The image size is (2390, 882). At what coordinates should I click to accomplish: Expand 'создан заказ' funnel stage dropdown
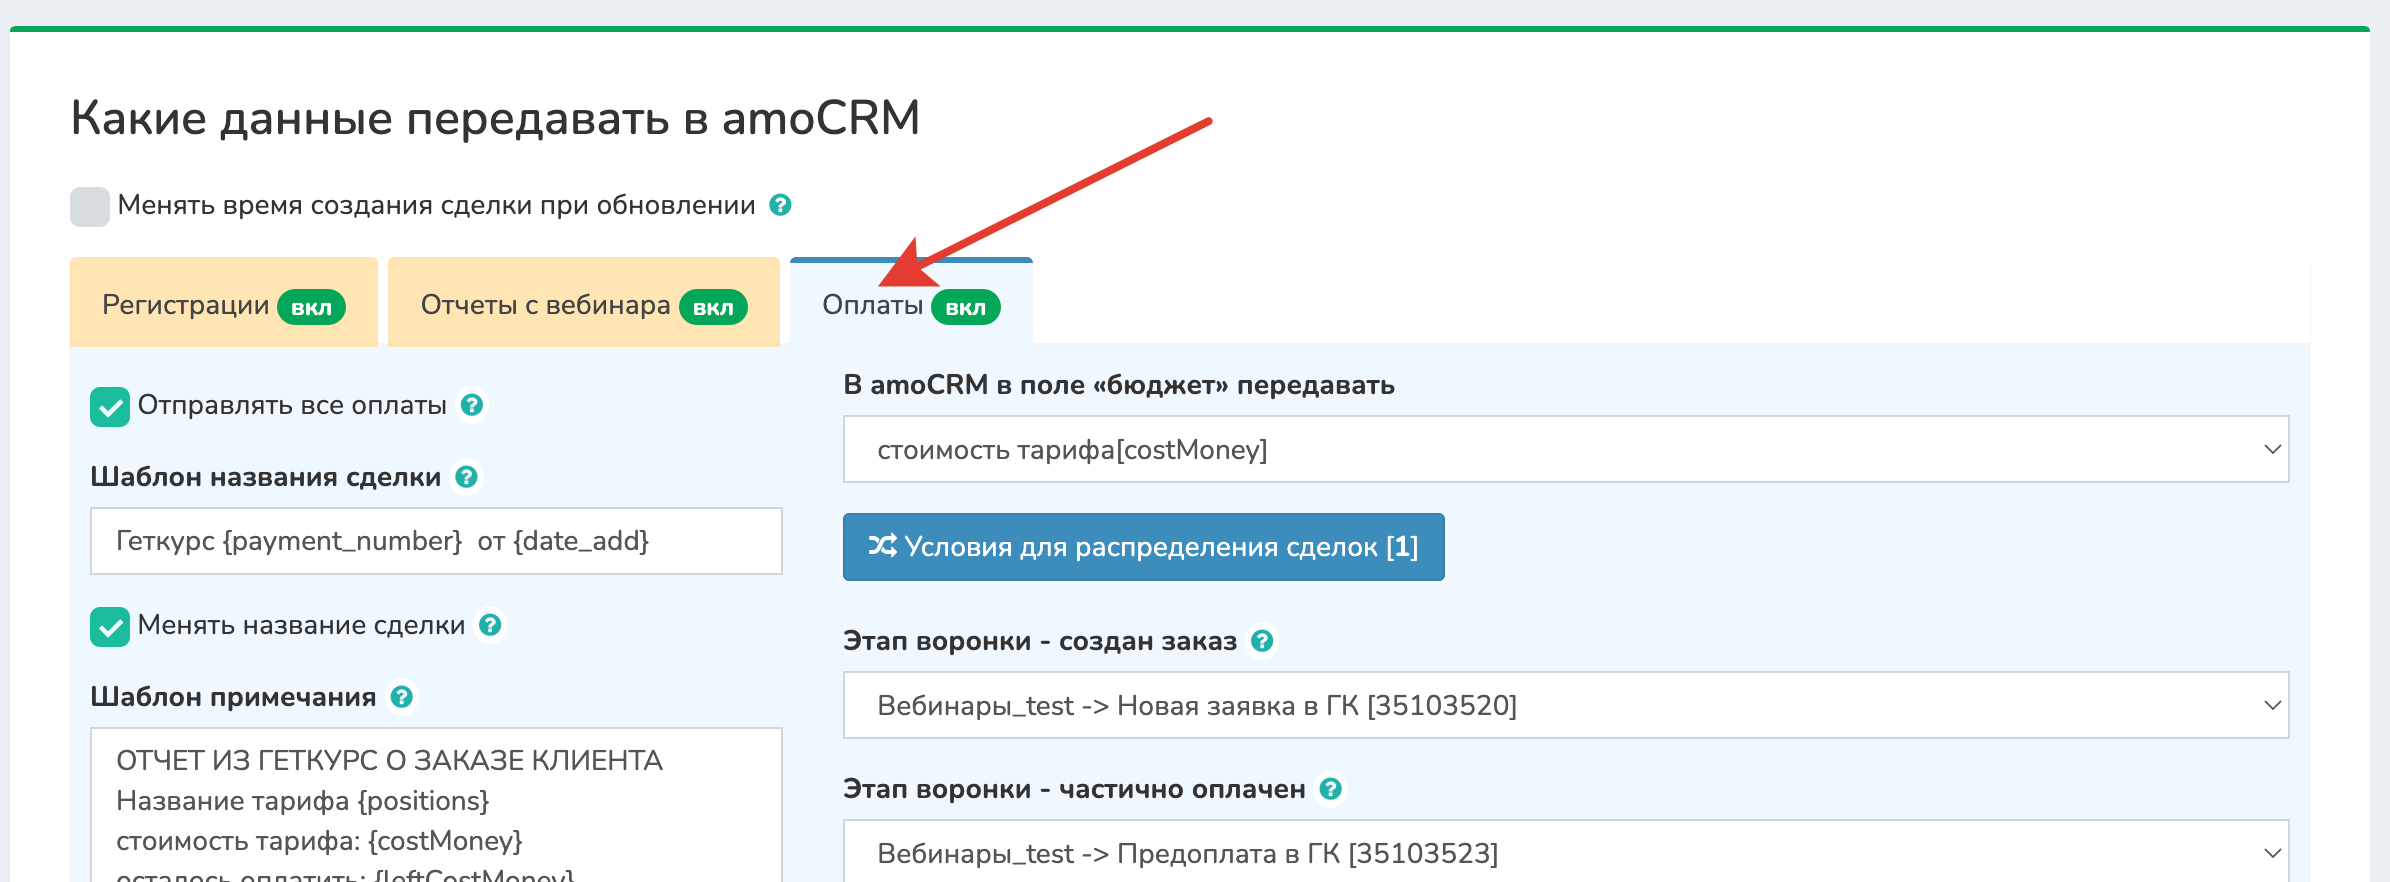(1565, 705)
